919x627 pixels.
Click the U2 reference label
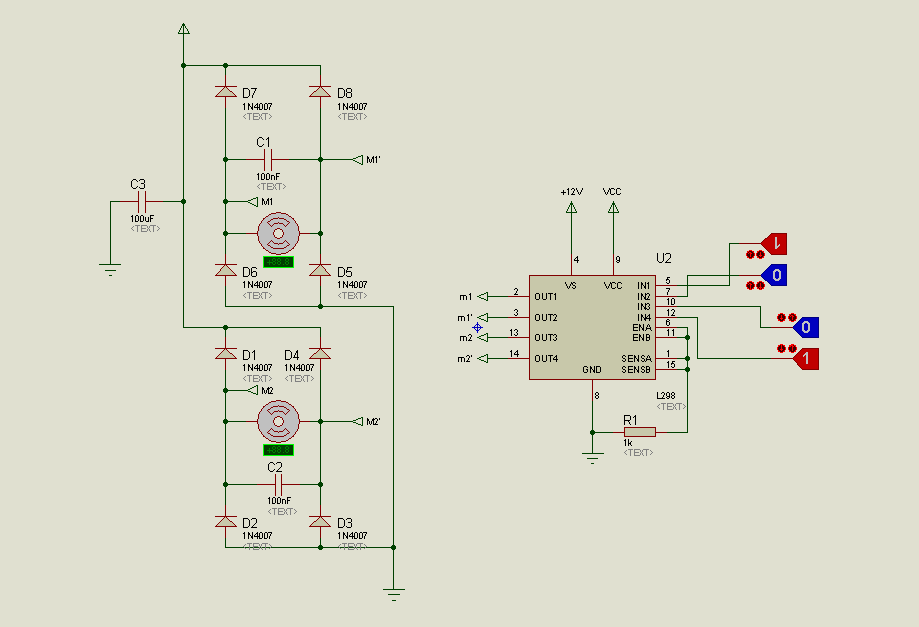coord(665,258)
